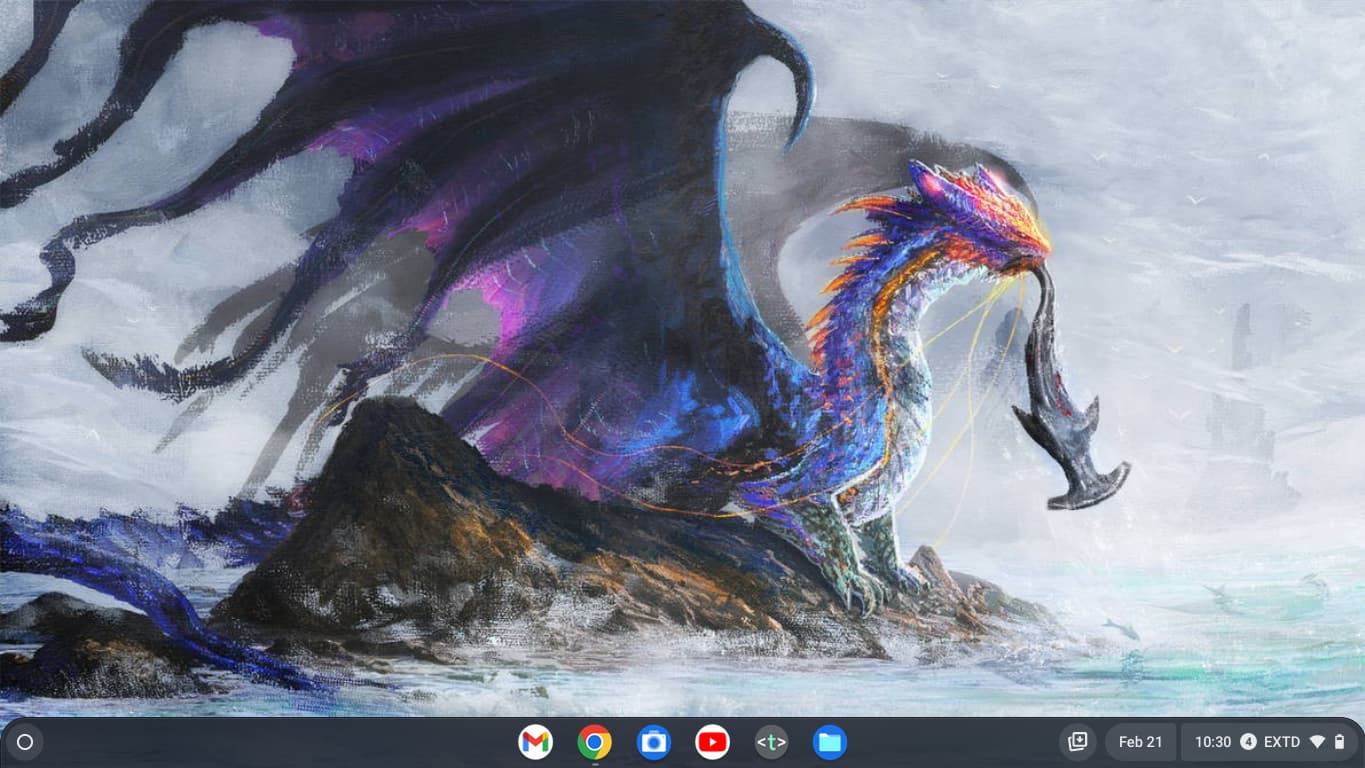Open the Tote holding space icon

click(1077, 742)
